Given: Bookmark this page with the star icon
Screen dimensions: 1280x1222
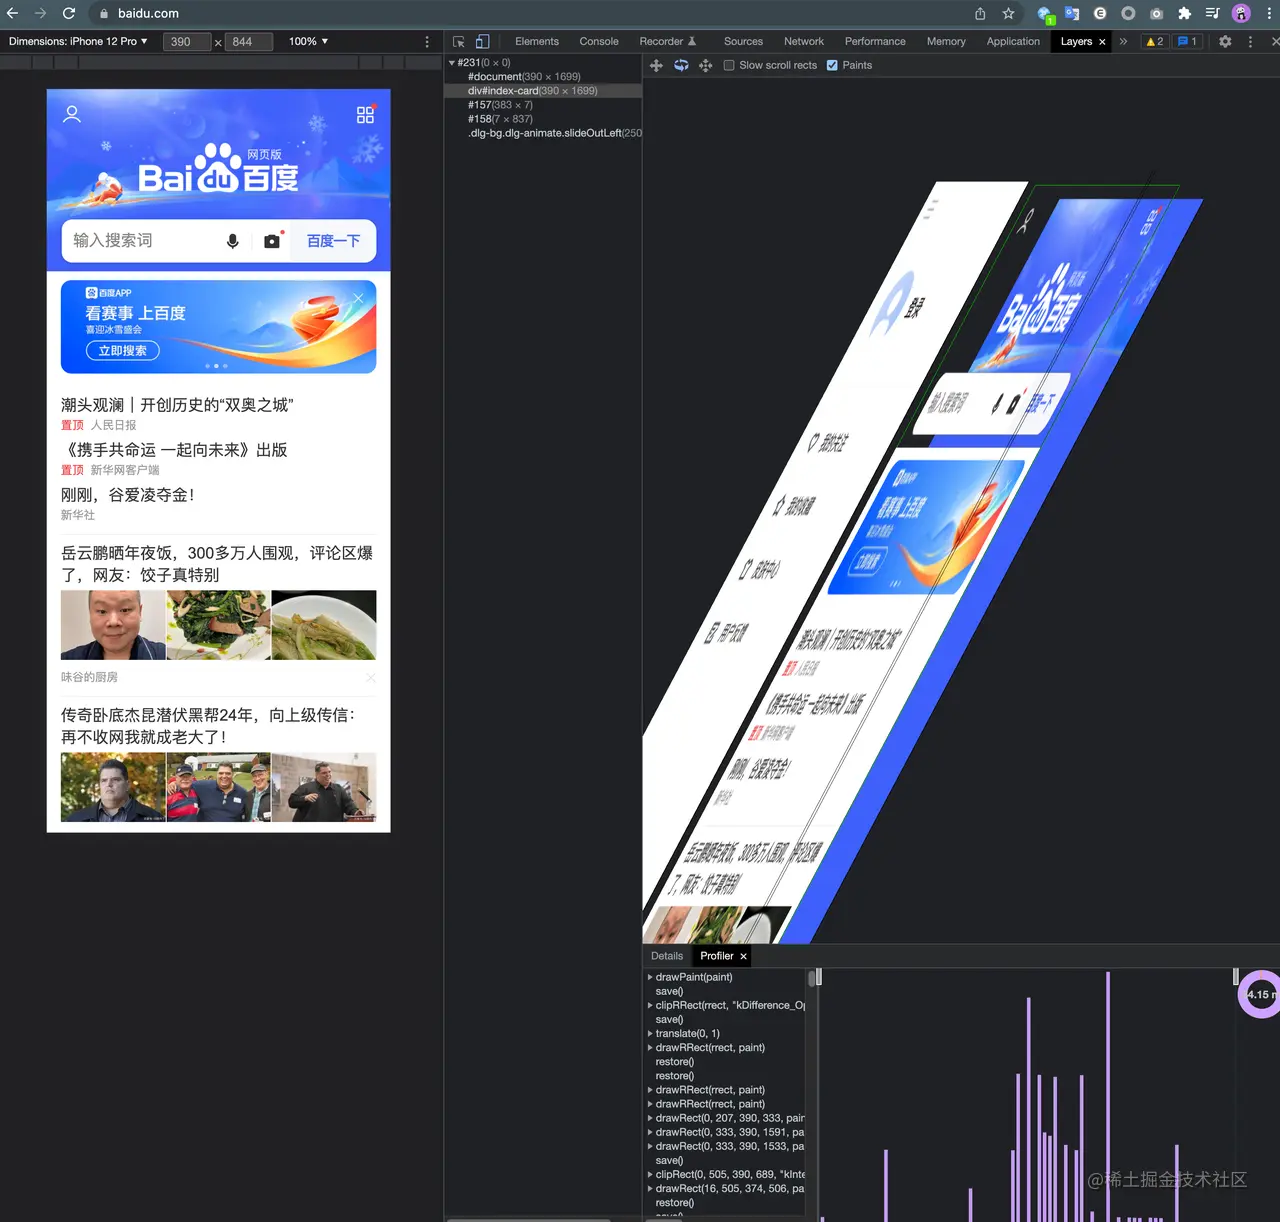Looking at the screenshot, I should tap(1008, 14).
